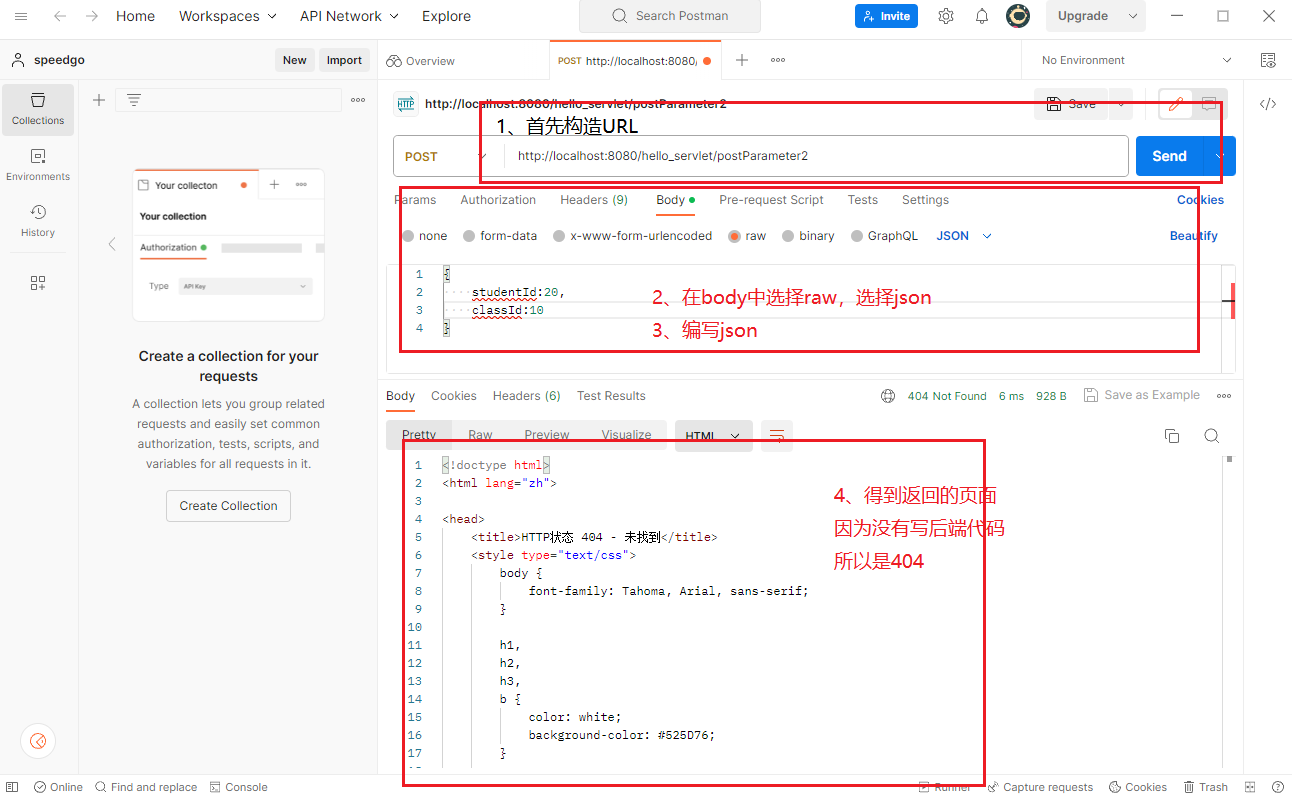Show the response Cookies tab
Image resolution: width=1307 pixels, height=797 pixels.
(x=453, y=396)
